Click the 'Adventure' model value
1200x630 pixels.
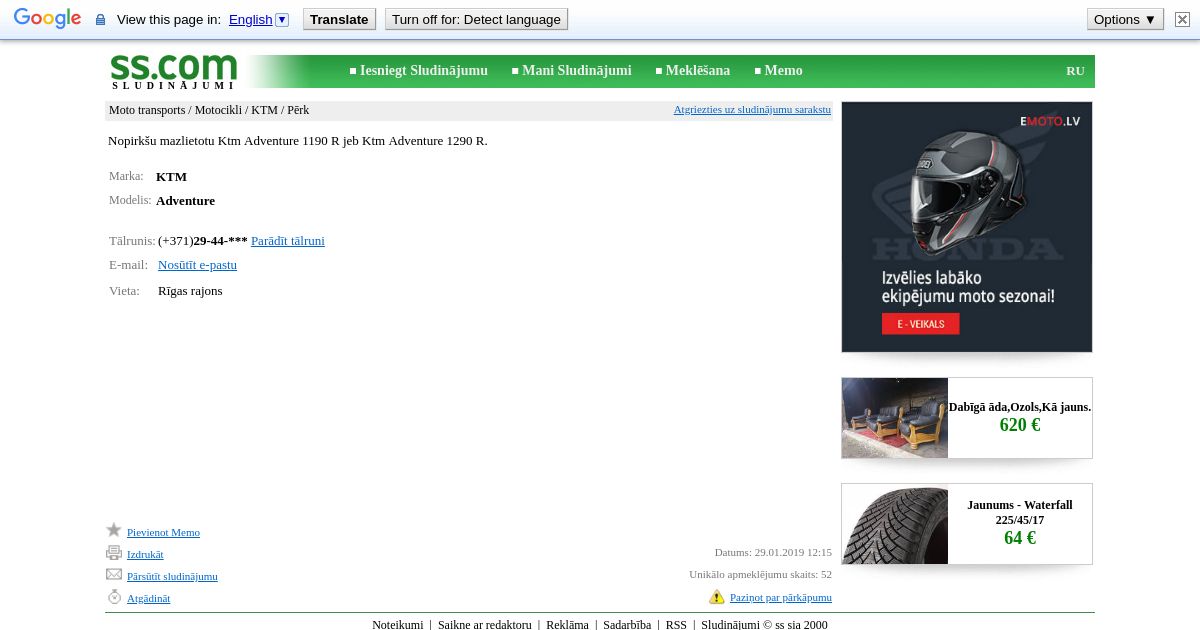pyautogui.click(x=185, y=201)
